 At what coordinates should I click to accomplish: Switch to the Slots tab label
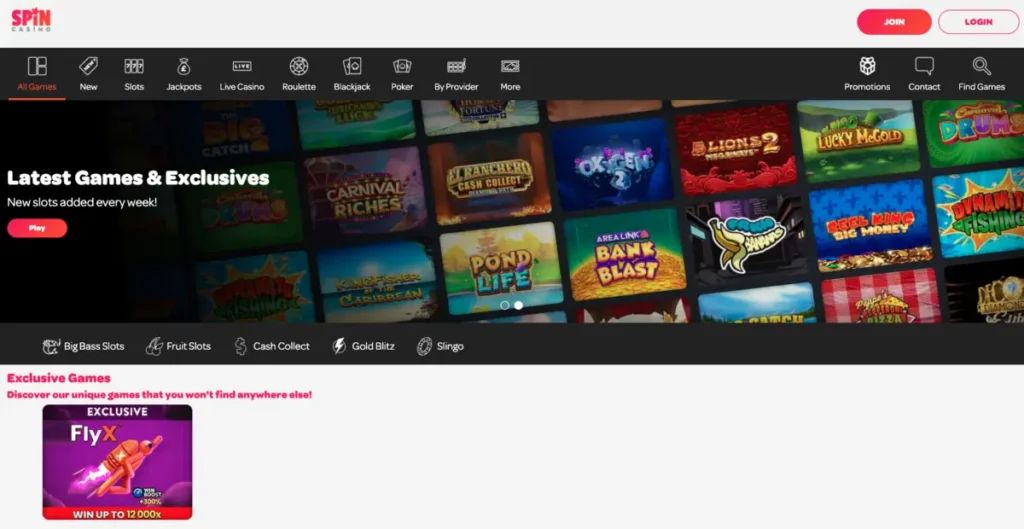(x=134, y=87)
